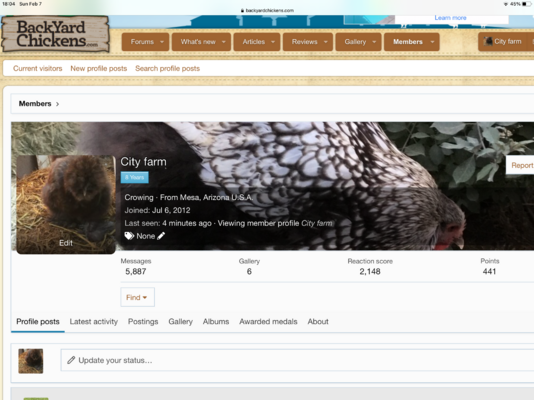Click the Members breadcrumb chevron
This screenshot has height=400, width=534.
pos(58,104)
